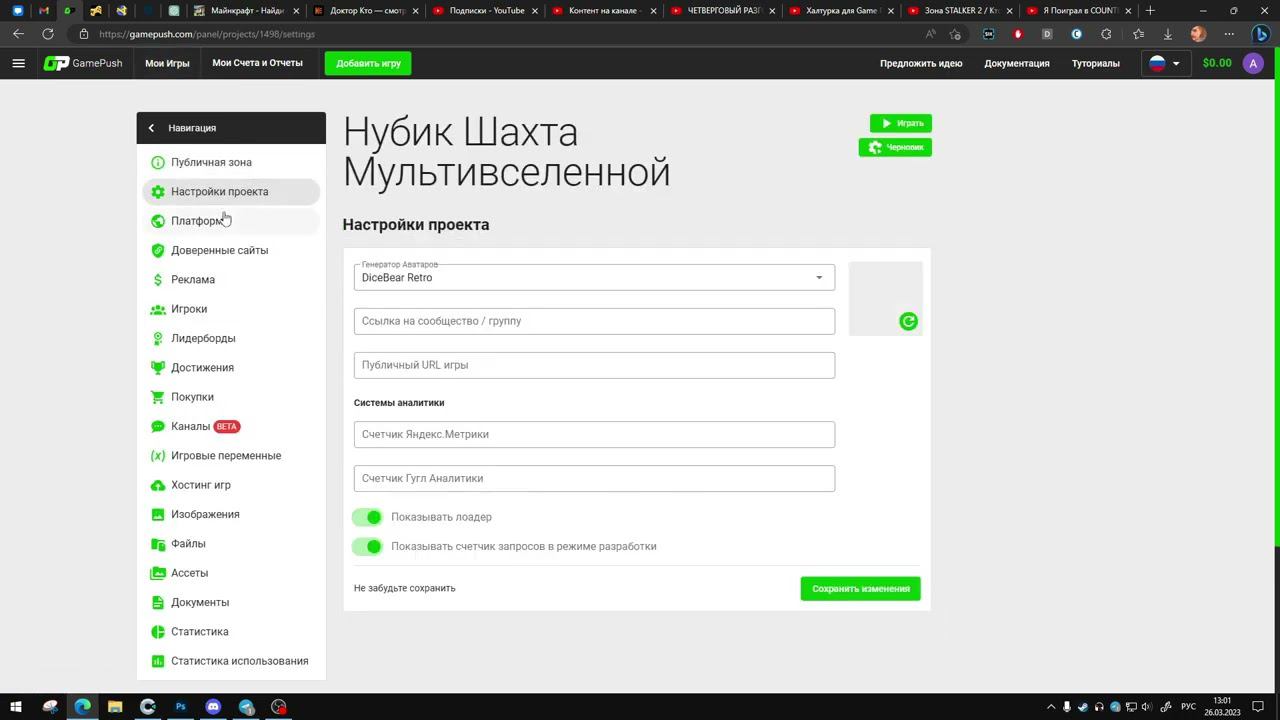Click the browser address bar URL
The height and width of the screenshot is (720, 1280).
(207, 34)
